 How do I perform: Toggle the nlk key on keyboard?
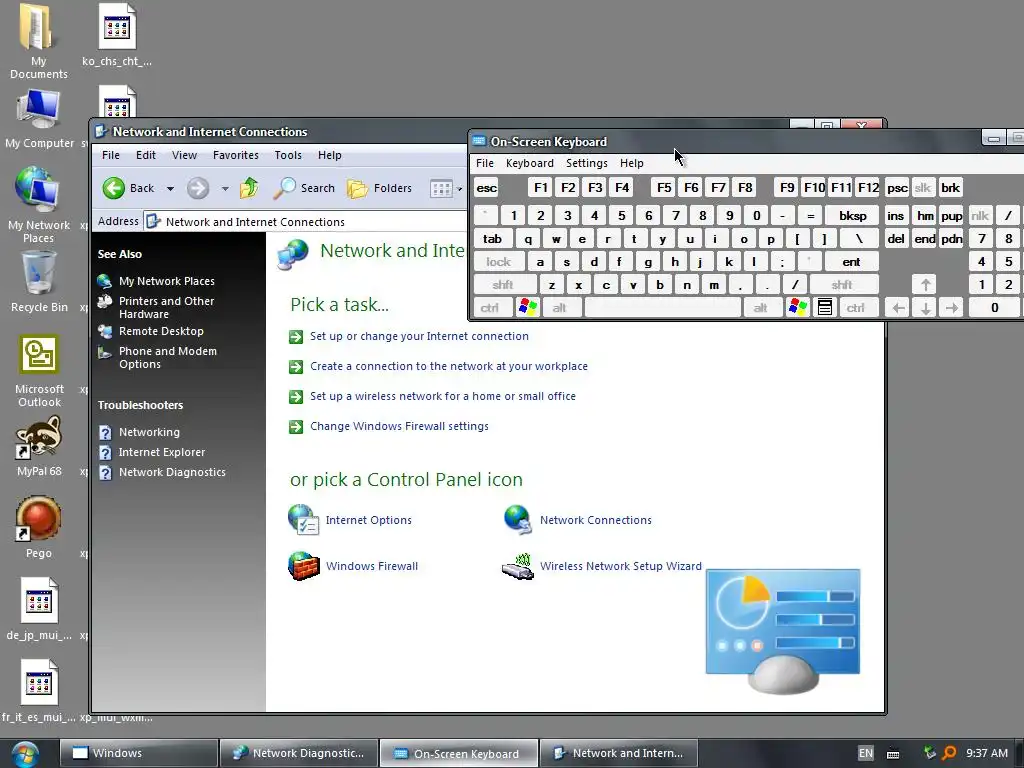coord(980,216)
